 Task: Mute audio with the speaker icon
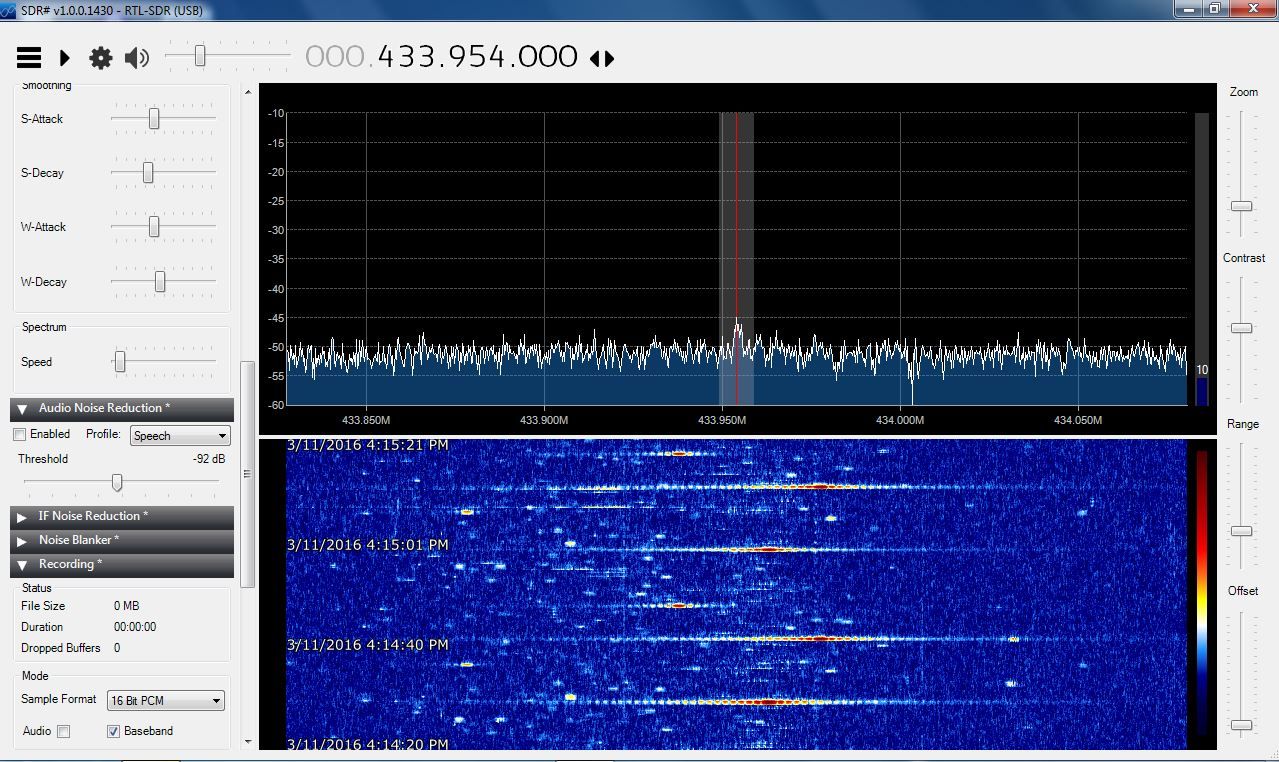[137, 58]
